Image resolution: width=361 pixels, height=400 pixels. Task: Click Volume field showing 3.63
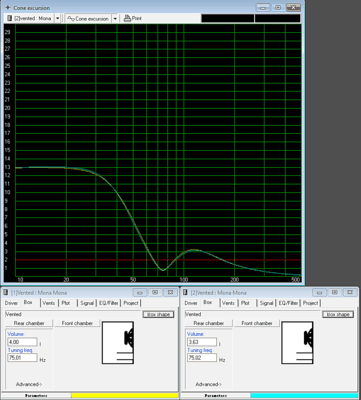point(202,342)
